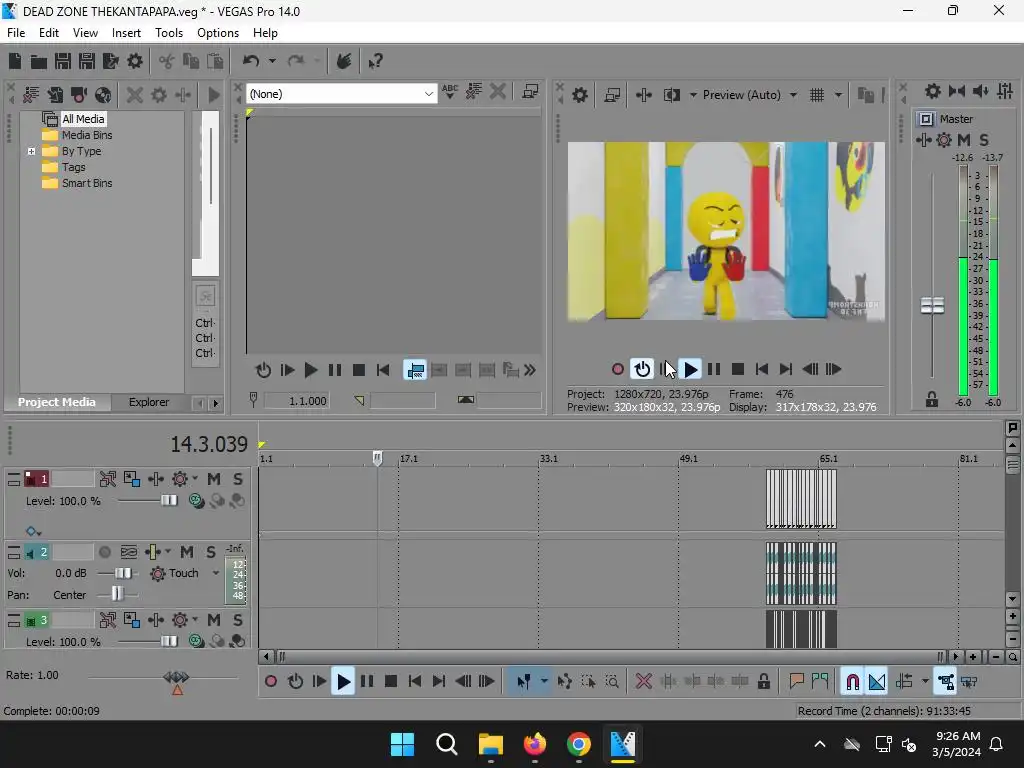Click the track 2 Pan slider

coord(117,594)
